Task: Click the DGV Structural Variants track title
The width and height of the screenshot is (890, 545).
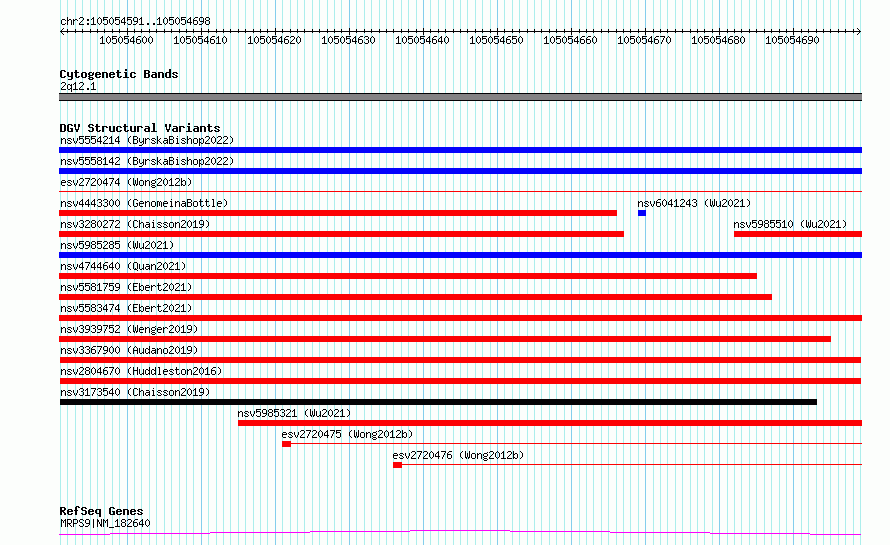Action: [x=140, y=128]
